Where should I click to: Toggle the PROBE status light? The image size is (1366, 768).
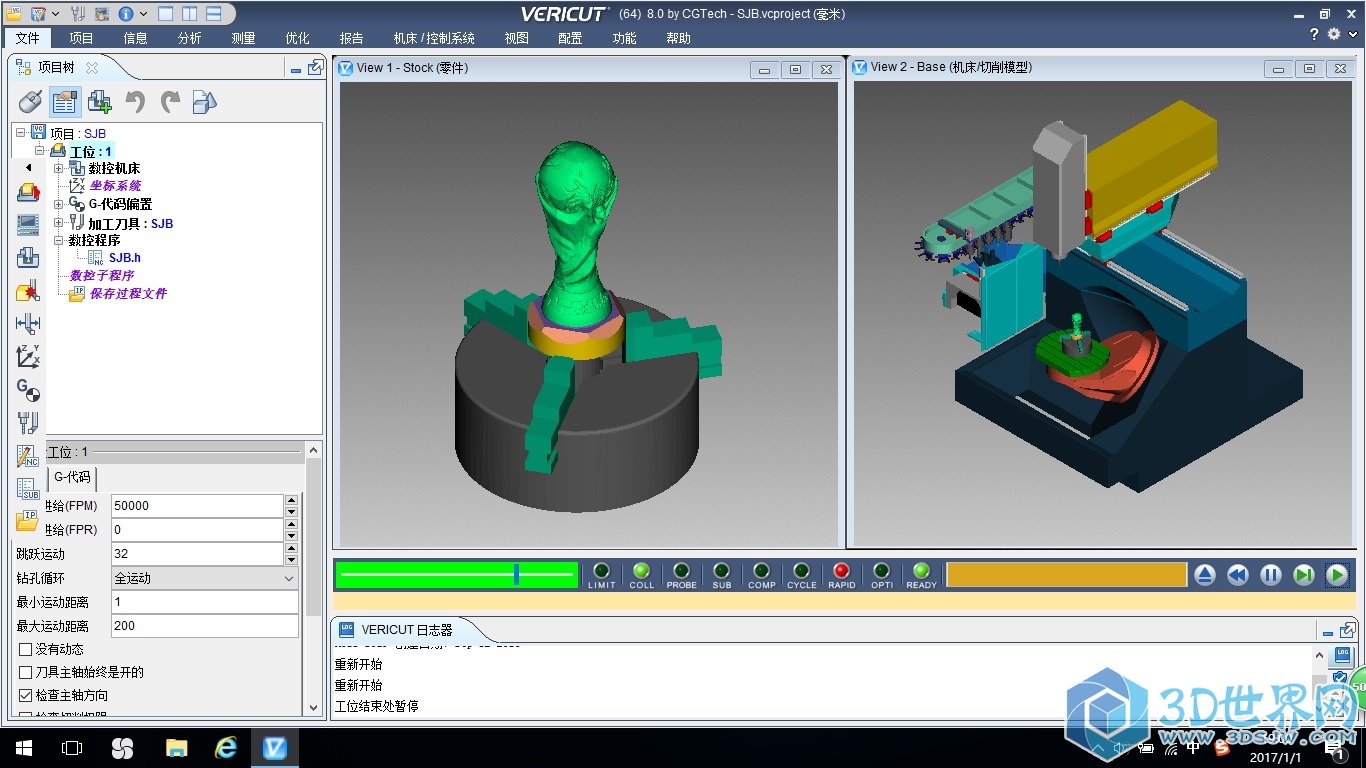pyautogui.click(x=681, y=571)
